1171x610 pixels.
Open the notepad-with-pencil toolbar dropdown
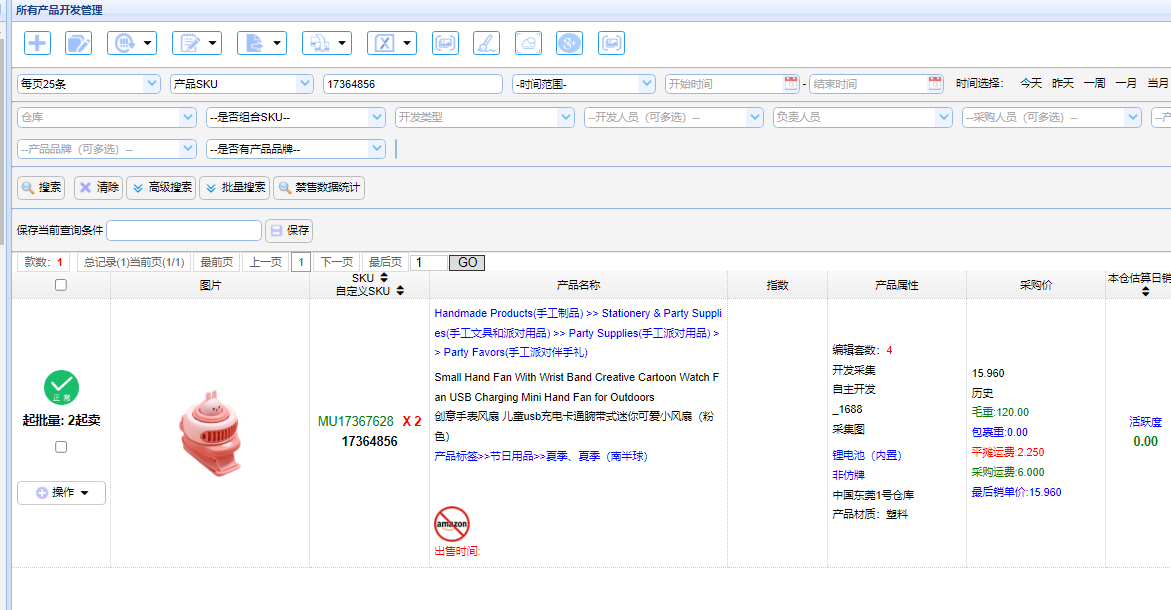pos(196,43)
